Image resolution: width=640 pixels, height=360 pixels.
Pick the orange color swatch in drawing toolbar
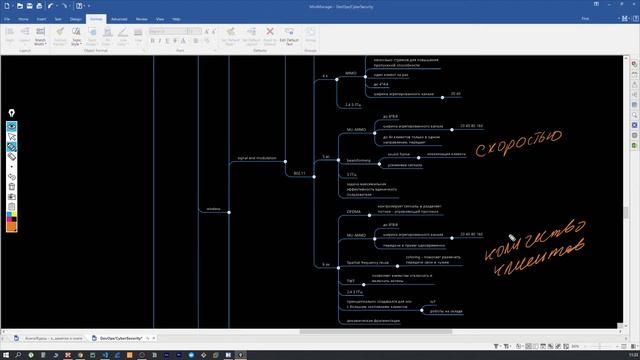tap(11, 227)
